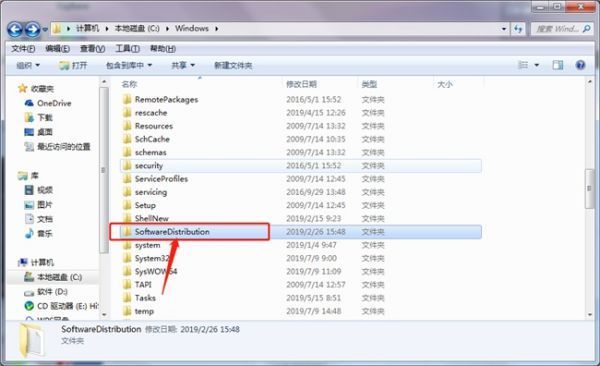This screenshot has width=600, height=366.
Task: Select the security folder icon
Action: pyautogui.click(x=127, y=165)
